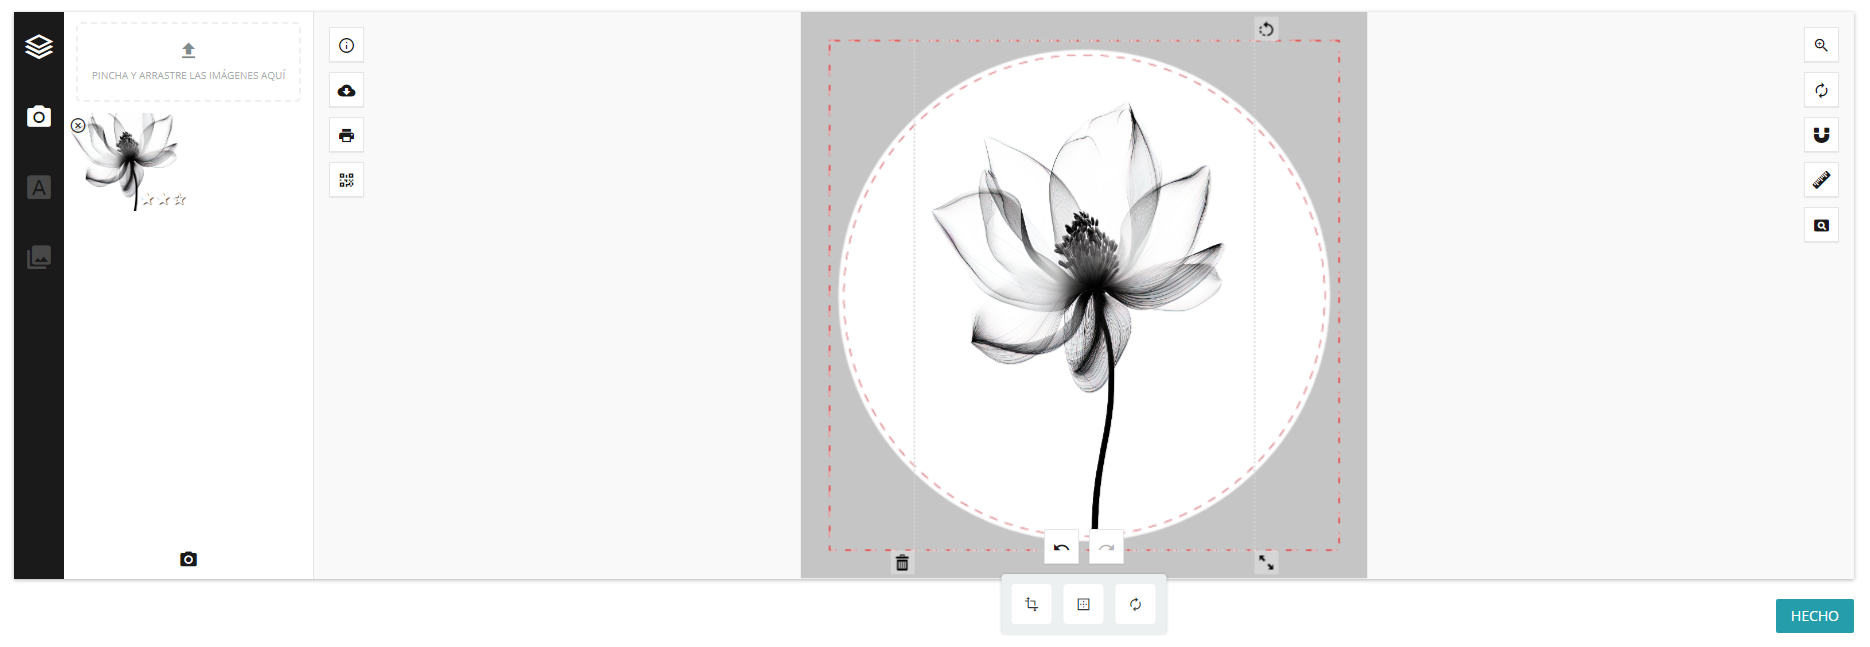The width and height of the screenshot is (1870, 647).
Task: Select the camera photos tab in sidebar
Action: click(x=39, y=117)
